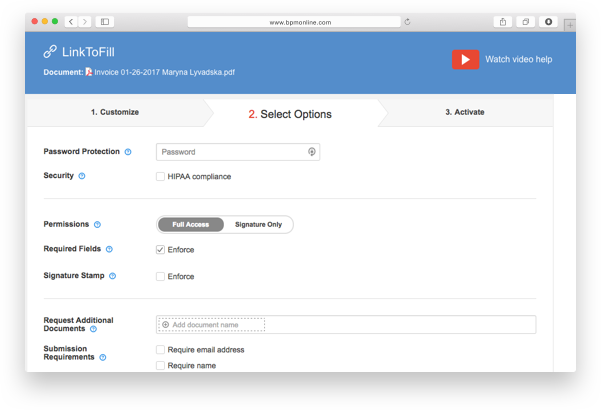601x410 pixels.
Task: Select Full Access permission
Action: tap(191, 225)
